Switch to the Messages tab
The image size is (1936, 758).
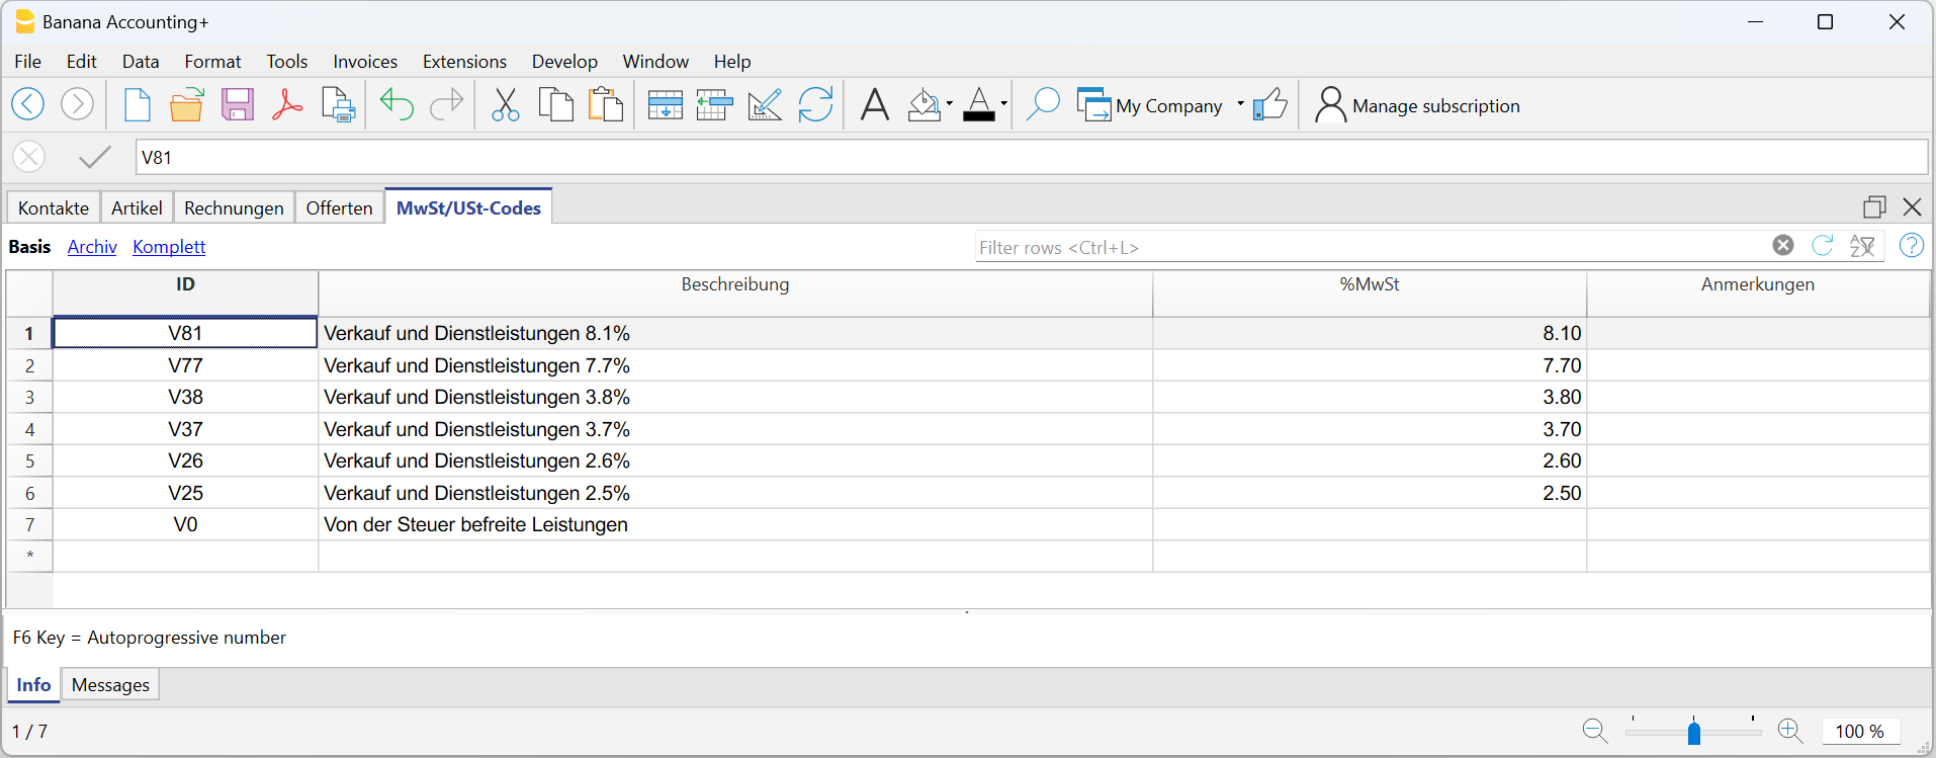111,685
